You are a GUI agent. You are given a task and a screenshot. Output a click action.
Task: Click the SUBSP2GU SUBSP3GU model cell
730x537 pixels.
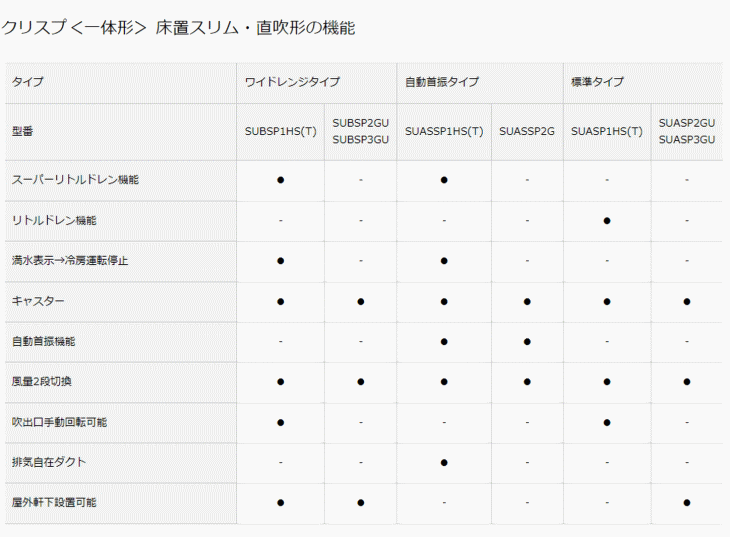361,131
